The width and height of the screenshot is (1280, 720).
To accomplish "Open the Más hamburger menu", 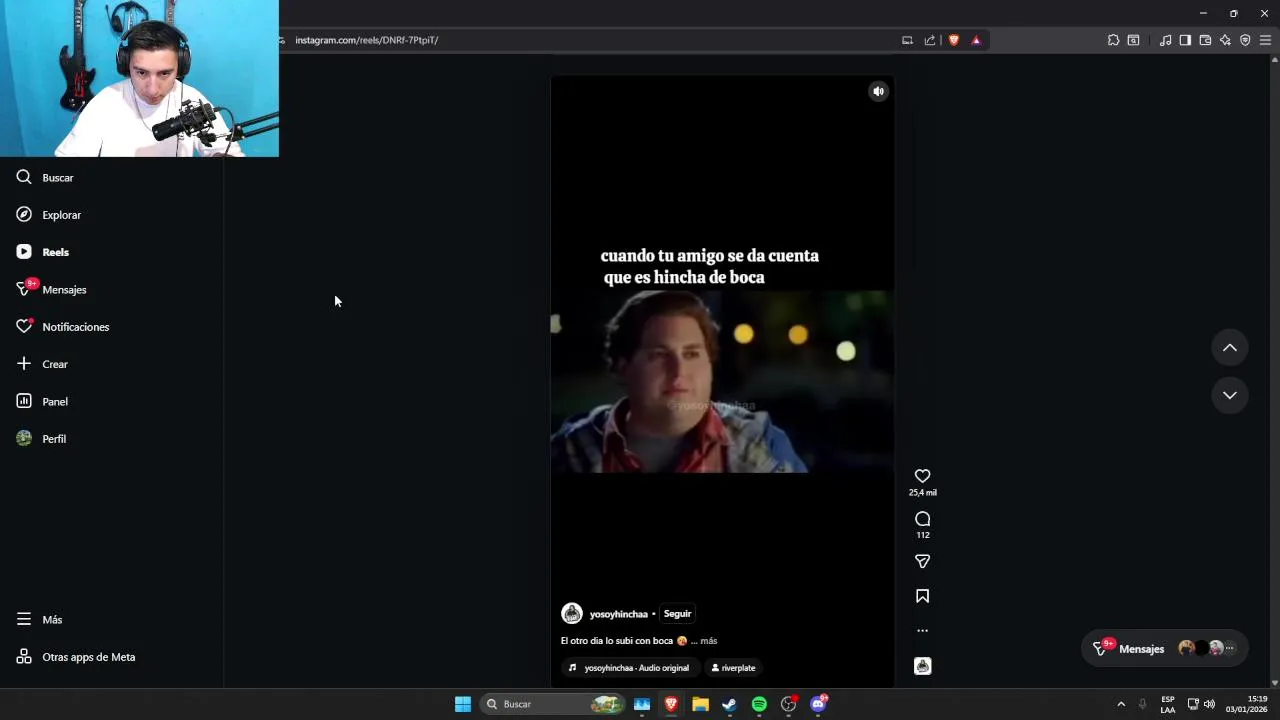I will 40,620.
